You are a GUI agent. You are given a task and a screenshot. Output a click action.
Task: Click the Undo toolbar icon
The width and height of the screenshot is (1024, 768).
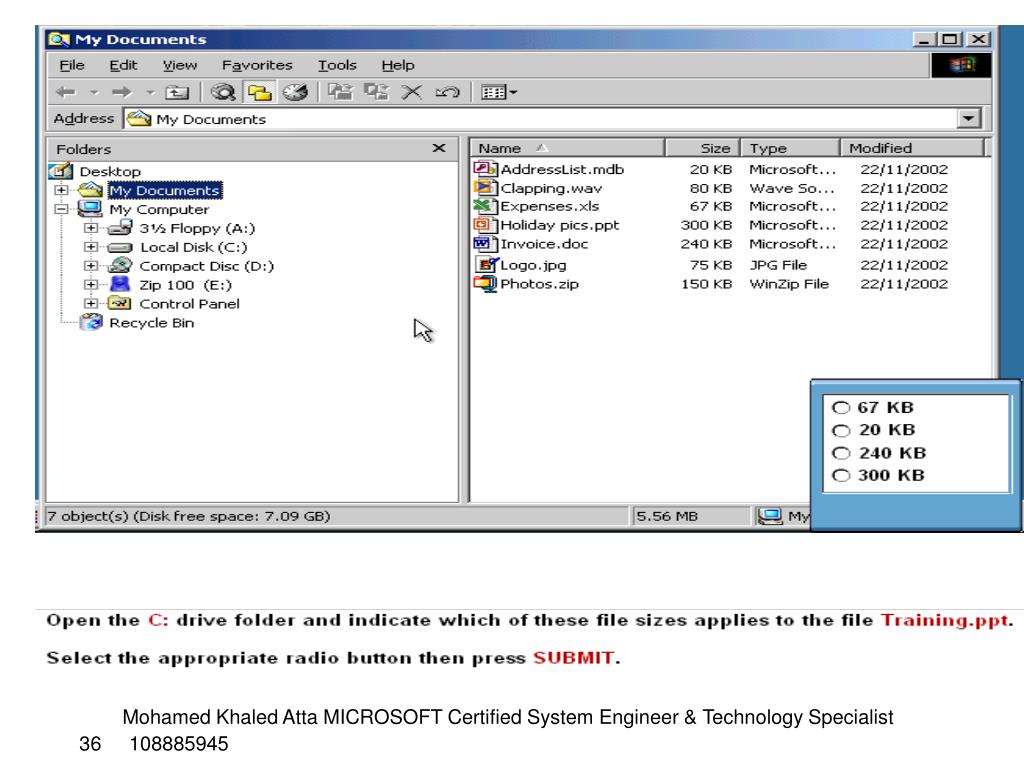[447, 92]
